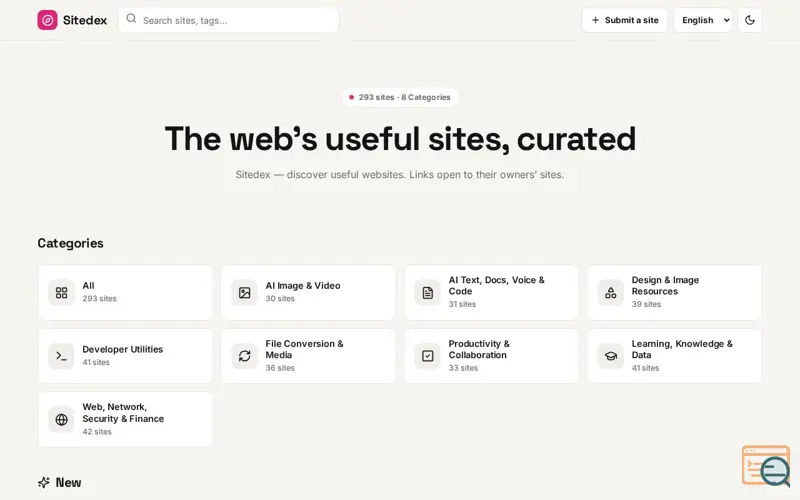Viewport: 800px width, 500px height.
Task: Open the floating browser inspect widget icon
Action: (x=766, y=465)
